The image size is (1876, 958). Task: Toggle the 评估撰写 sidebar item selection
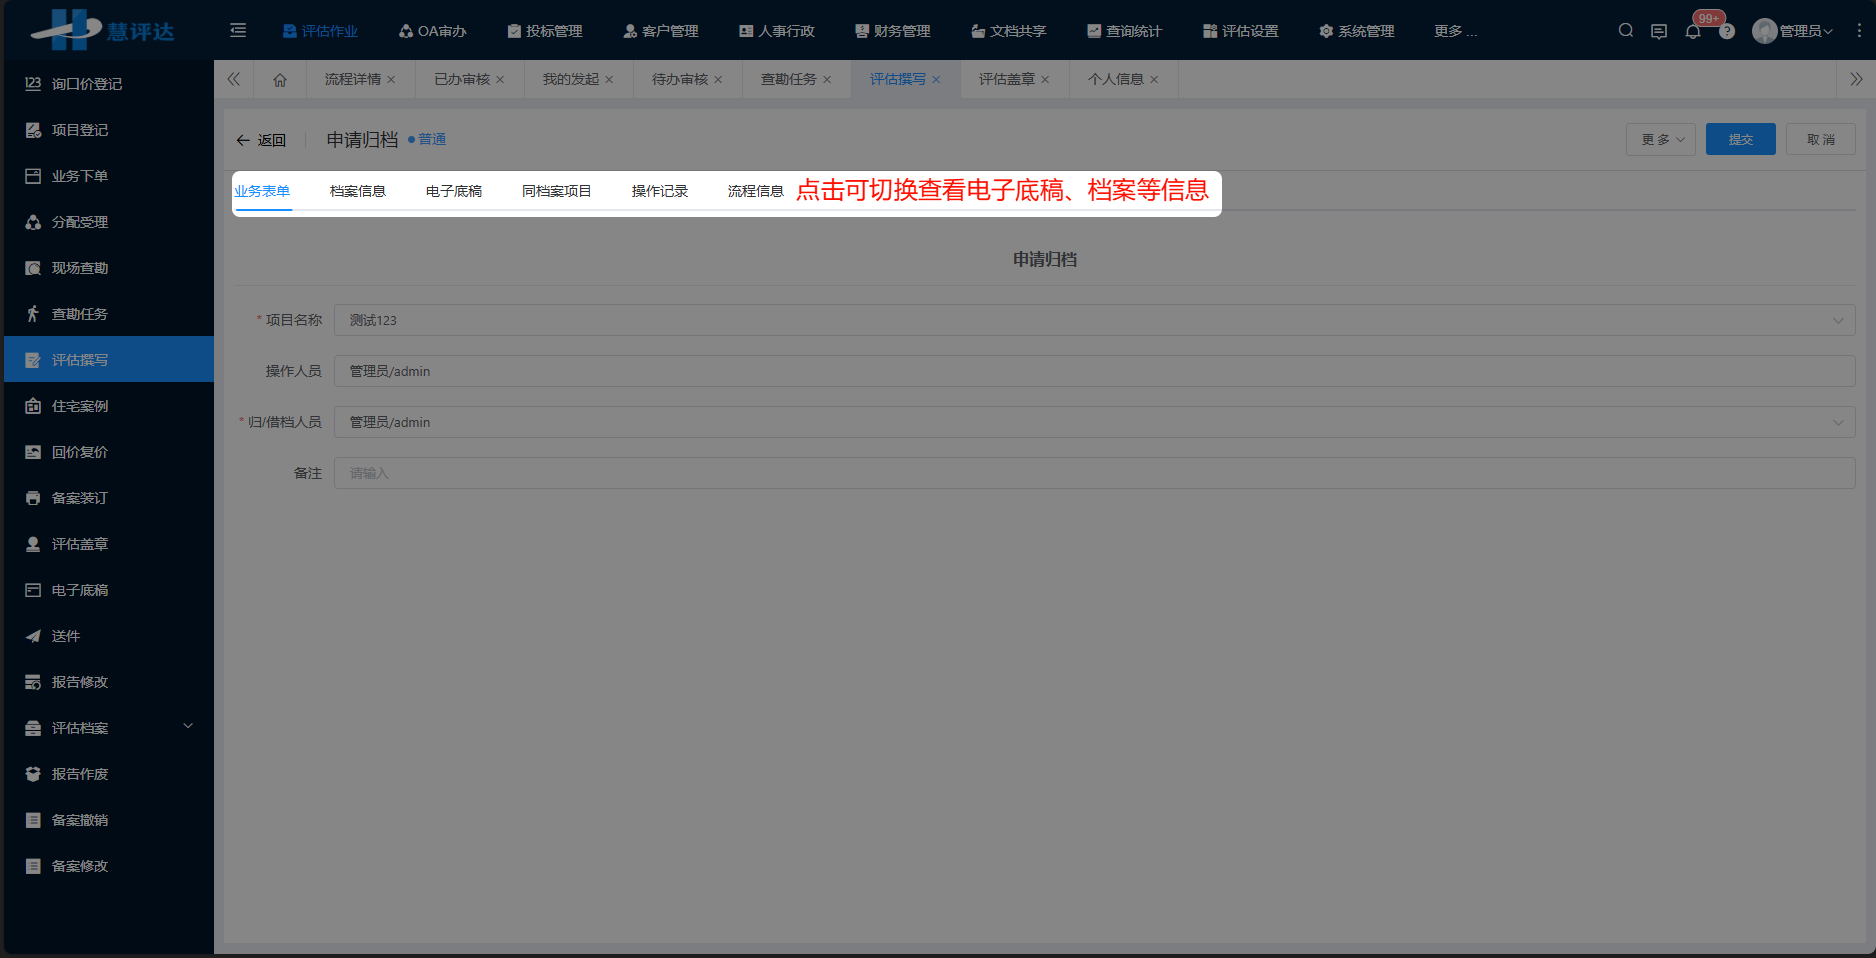click(82, 359)
